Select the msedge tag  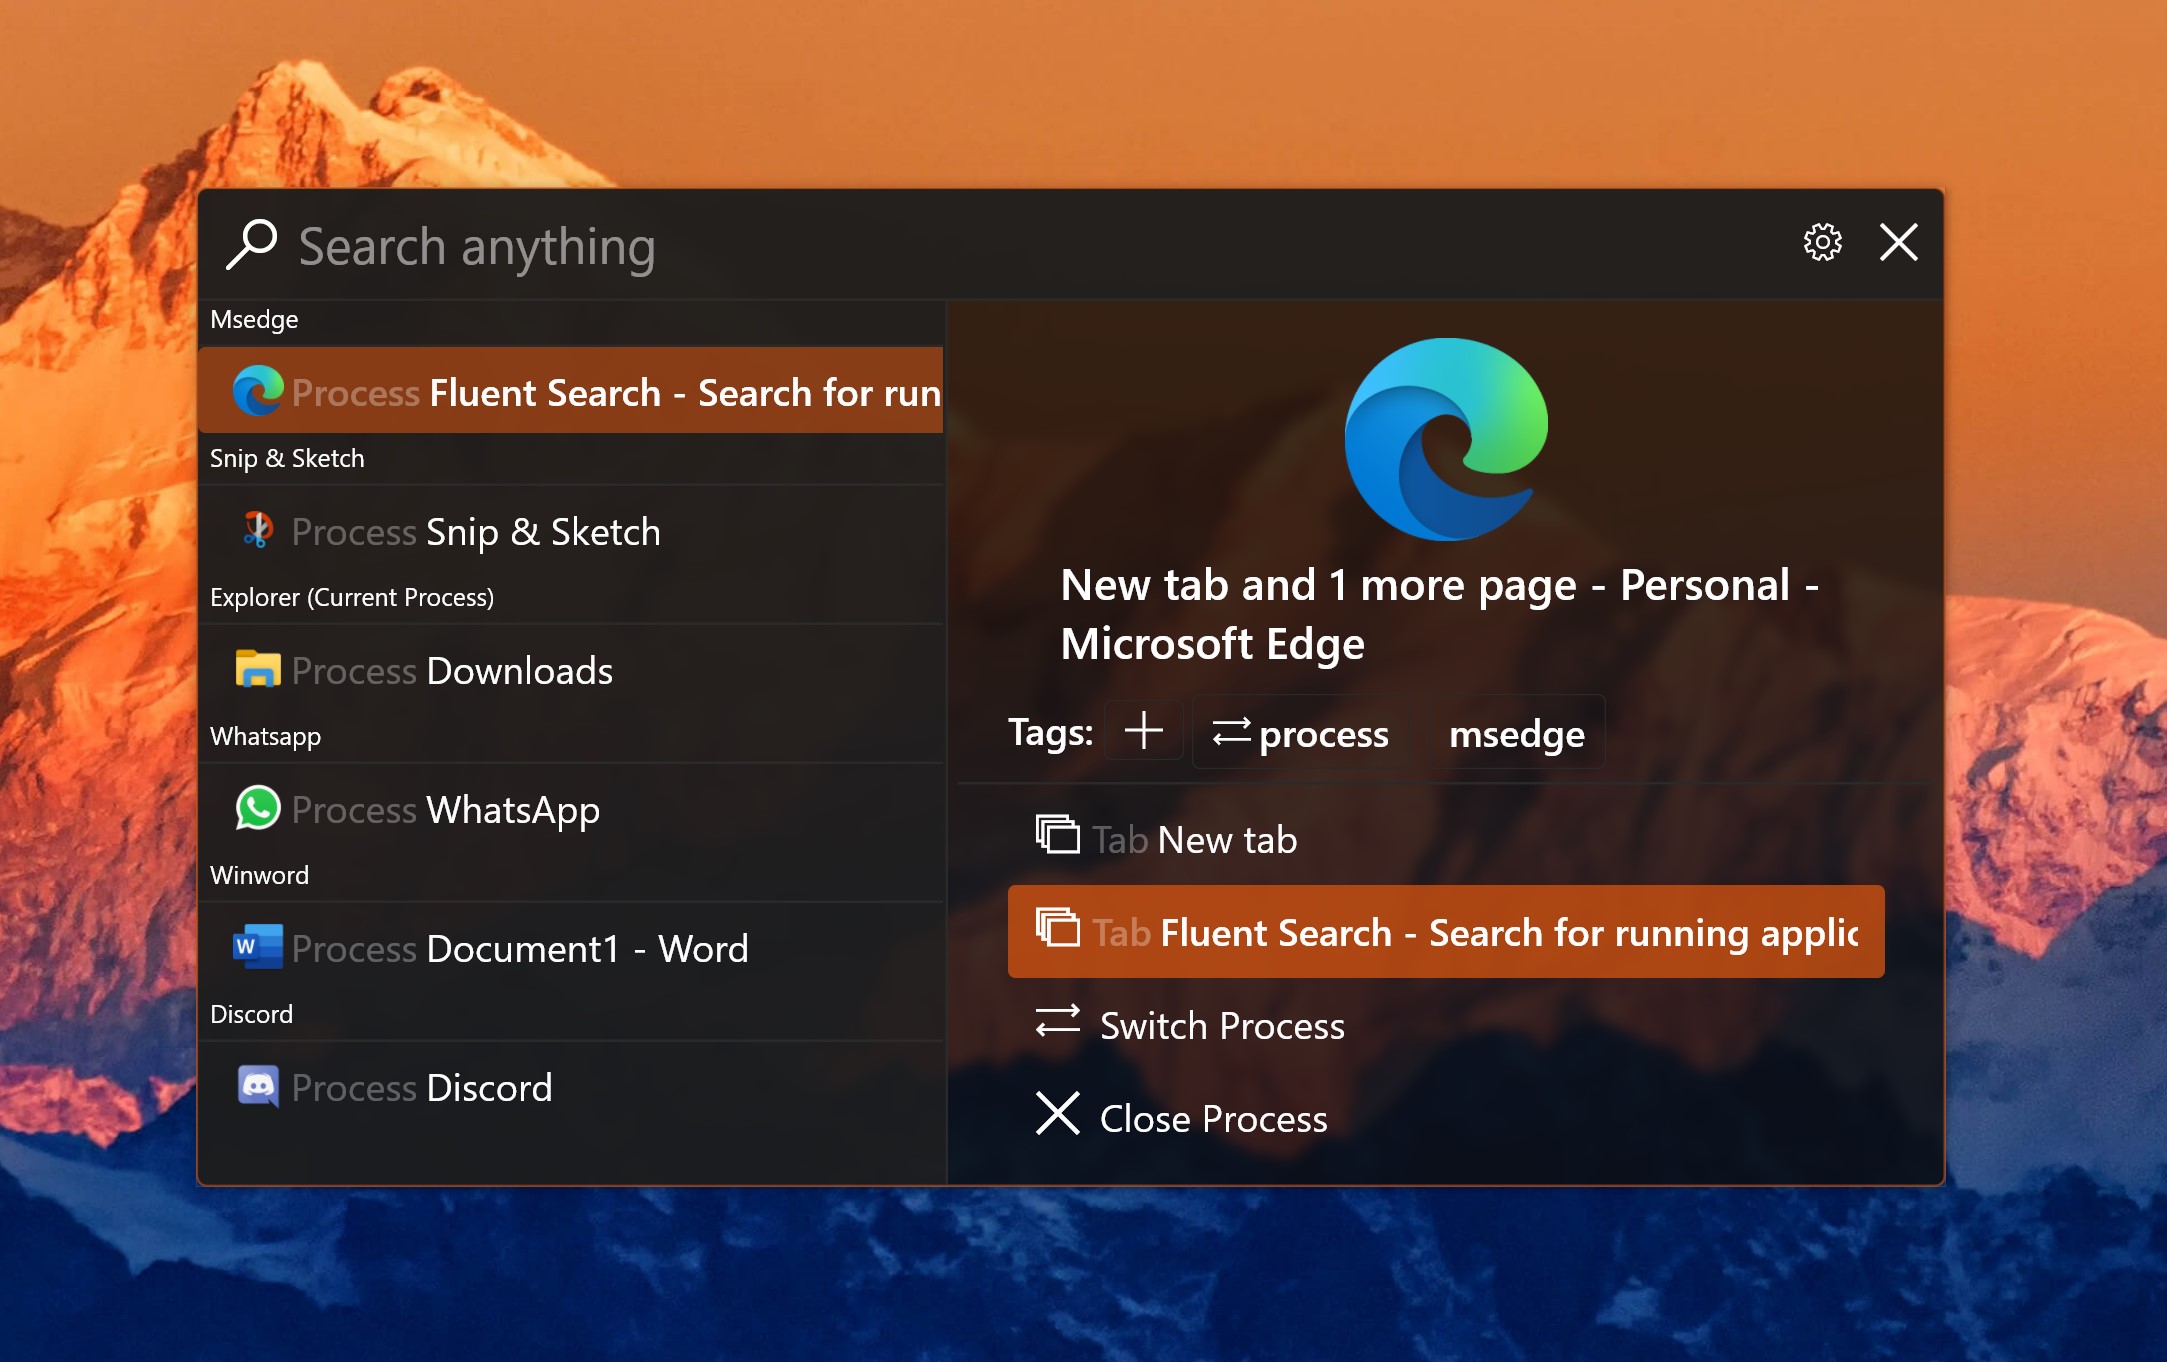tap(1516, 734)
